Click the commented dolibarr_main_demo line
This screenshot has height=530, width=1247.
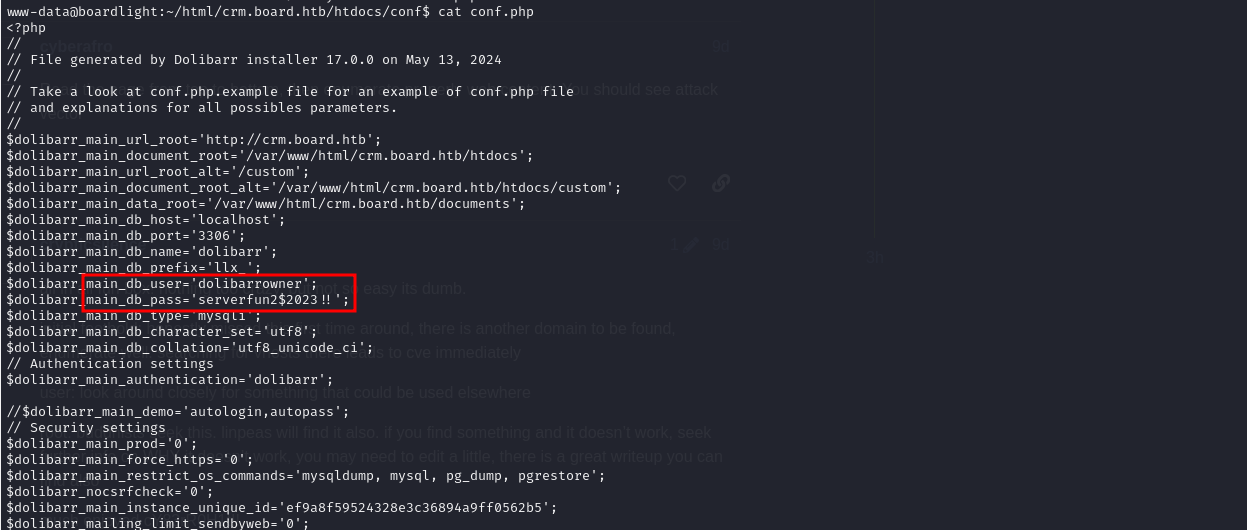coord(177,412)
